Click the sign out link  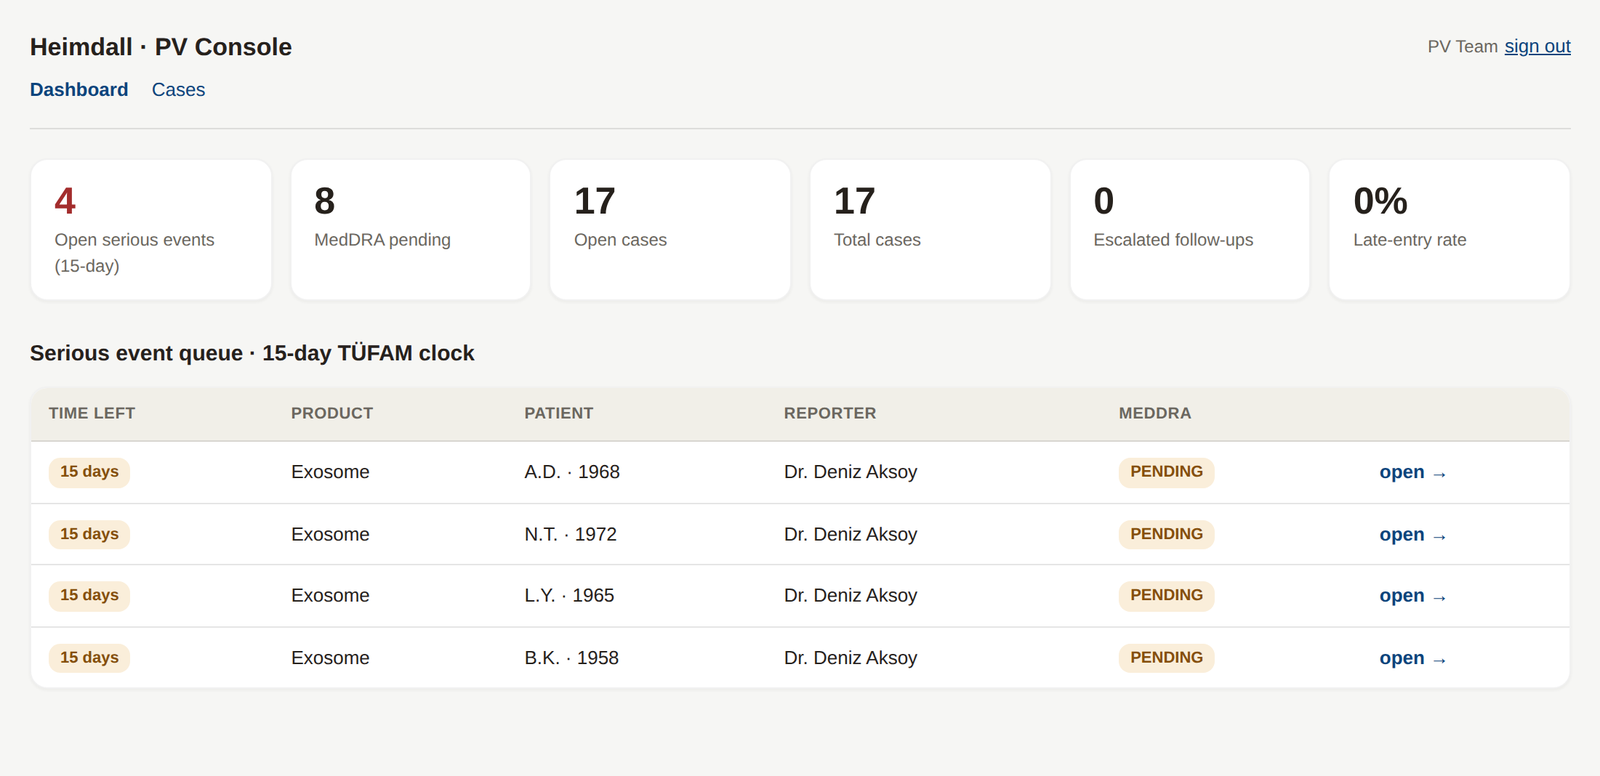[x=1537, y=46]
